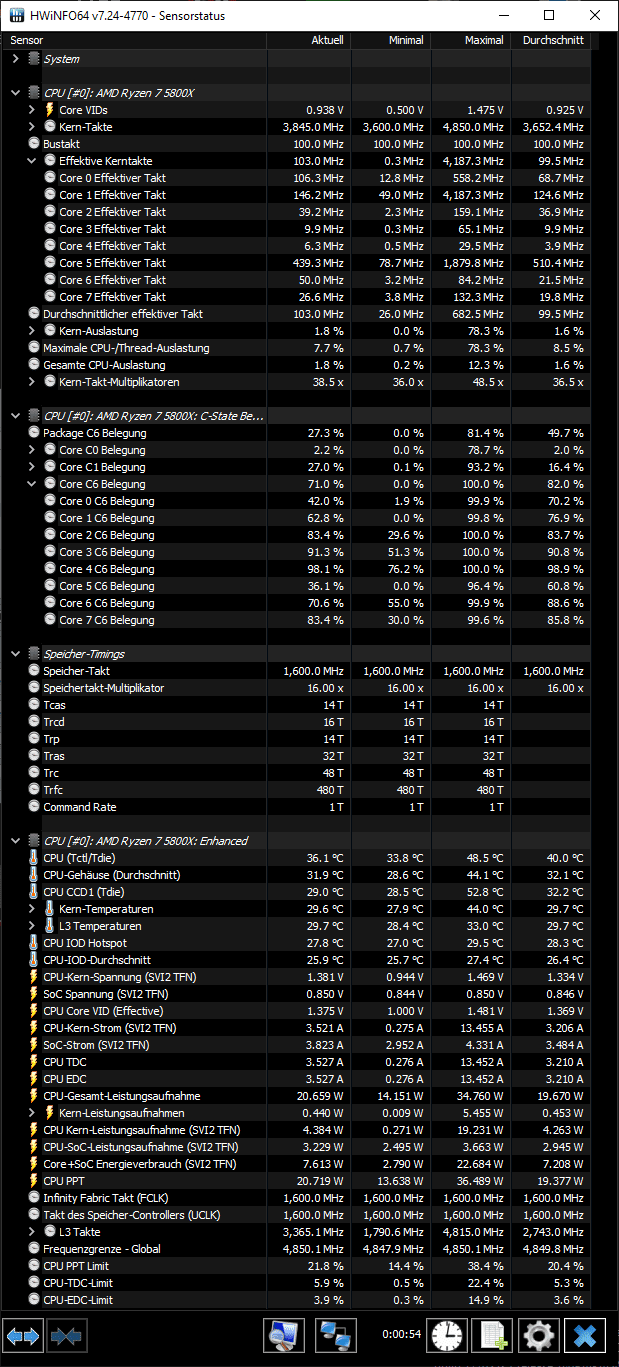Click the Aktuell column header
Image resolution: width=619 pixels, height=1367 pixels.
click(x=307, y=40)
